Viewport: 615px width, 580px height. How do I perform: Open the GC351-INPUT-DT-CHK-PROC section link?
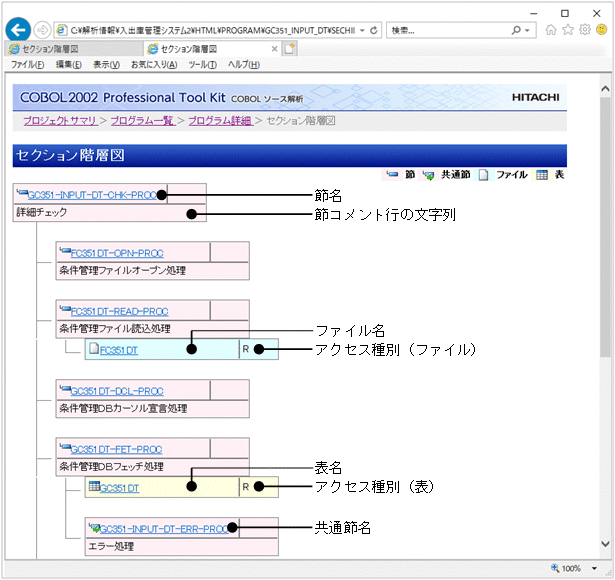pyautogui.click(x=93, y=195)
